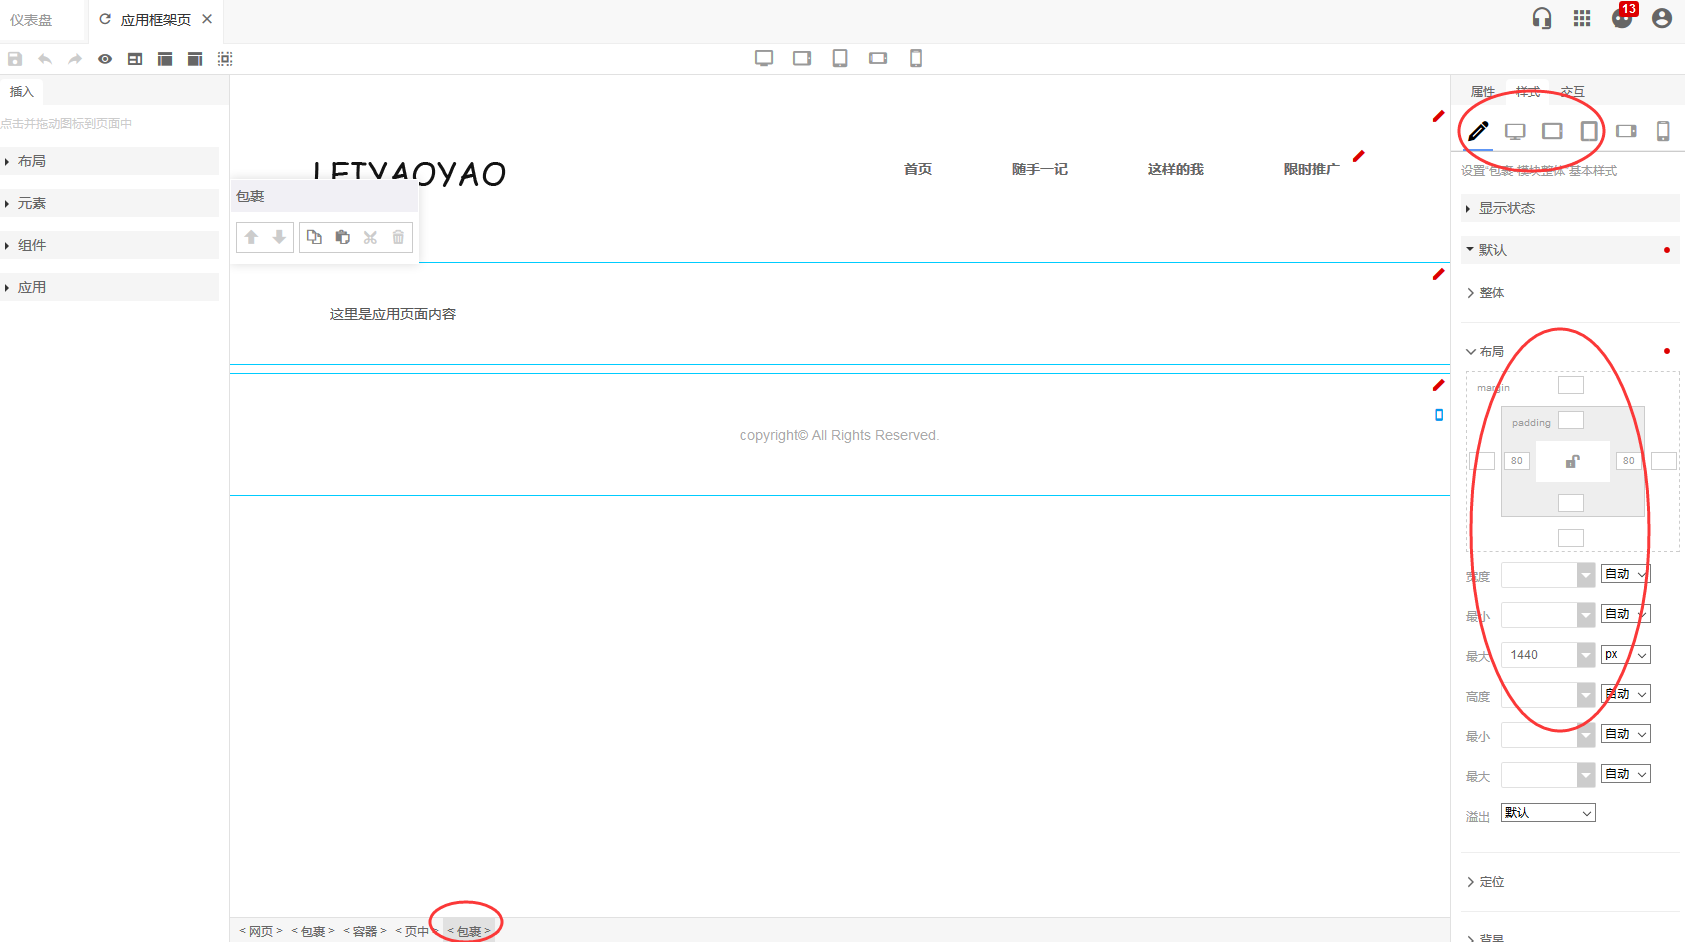Expand the 显示状态 section
The height and width of the screenshot is (942, 1685).
click(x=1506, y=208)
